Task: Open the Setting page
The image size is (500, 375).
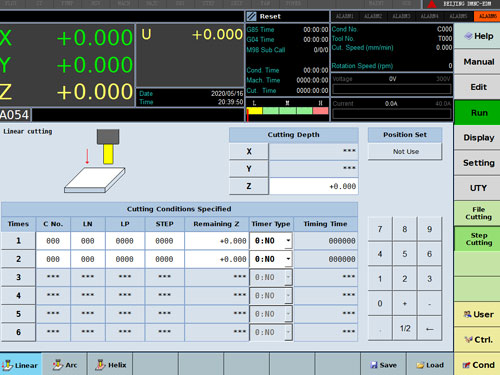Action: 477,163
